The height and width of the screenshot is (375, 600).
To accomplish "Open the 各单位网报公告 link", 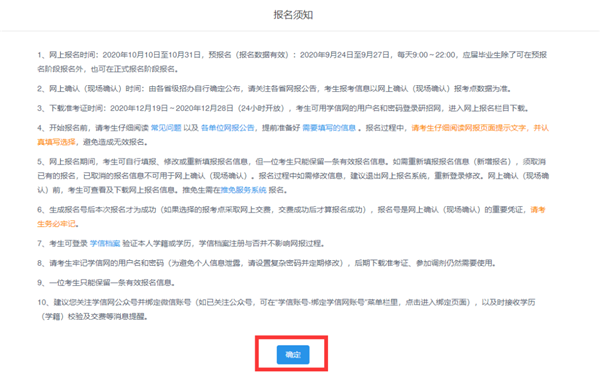I will pos(228,128).
